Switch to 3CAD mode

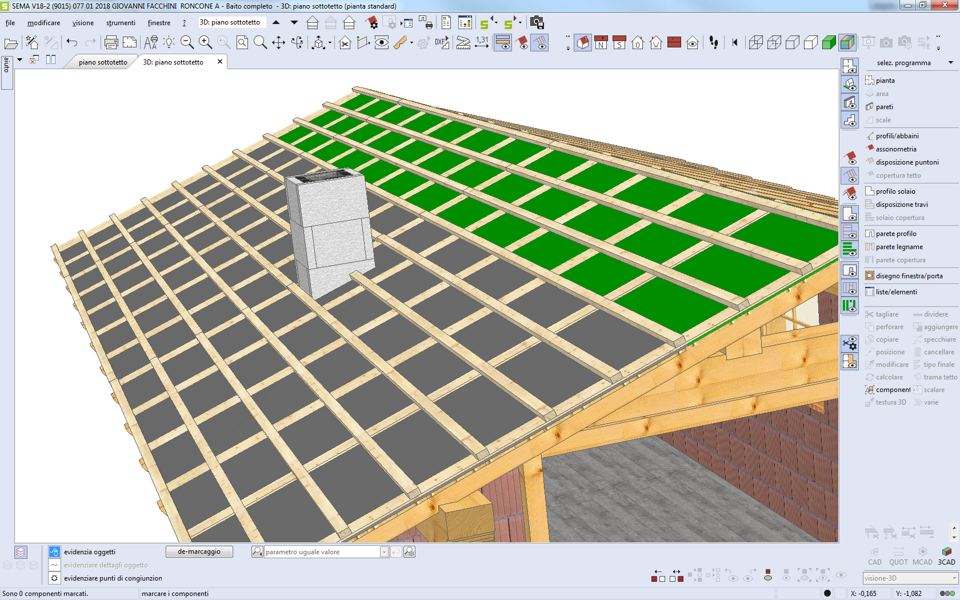pos(946,556)
